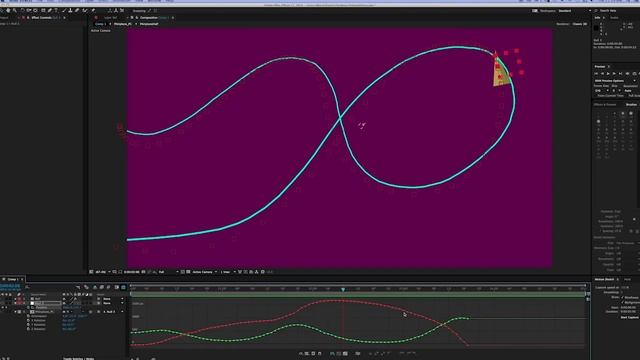640x360 pixels.
Task: Select the Zoom magnifier tool
Action: point(14,11)
